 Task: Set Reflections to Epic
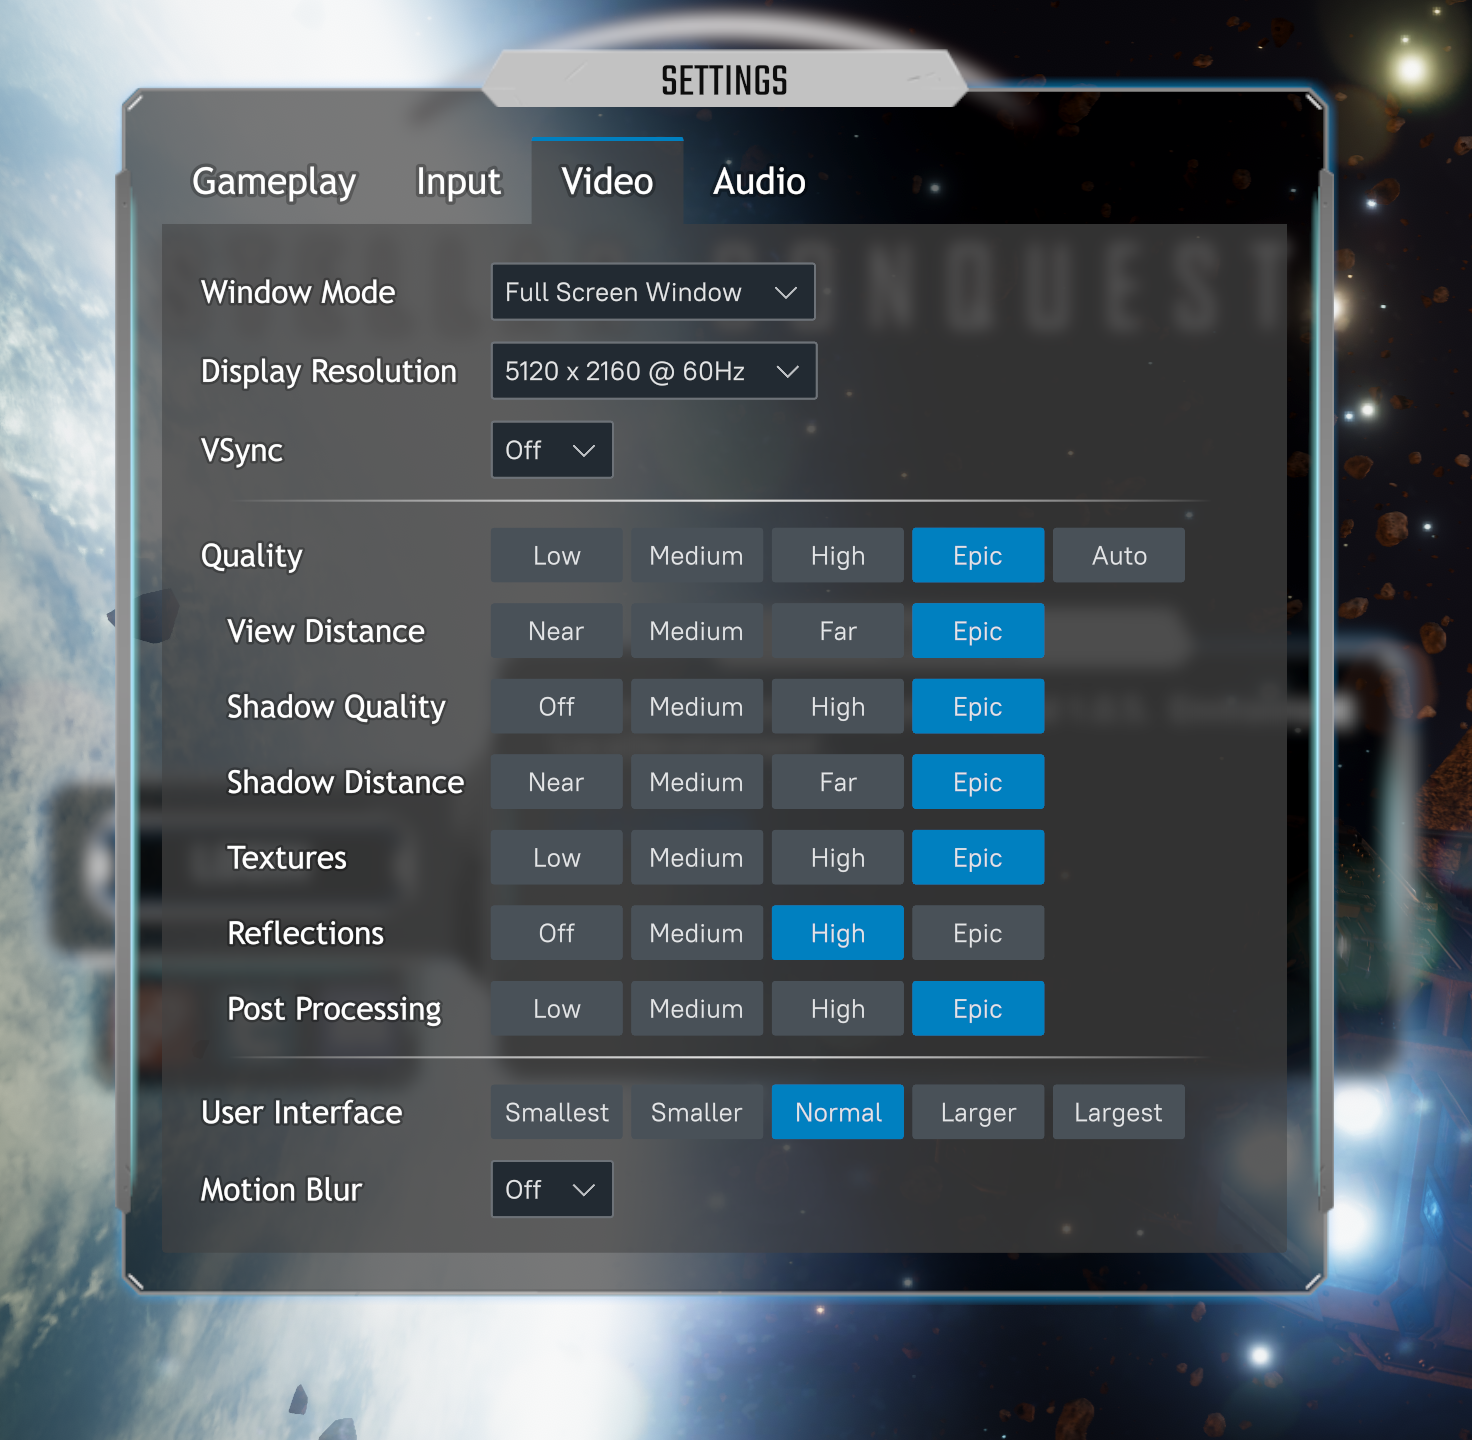coord(977,933)
